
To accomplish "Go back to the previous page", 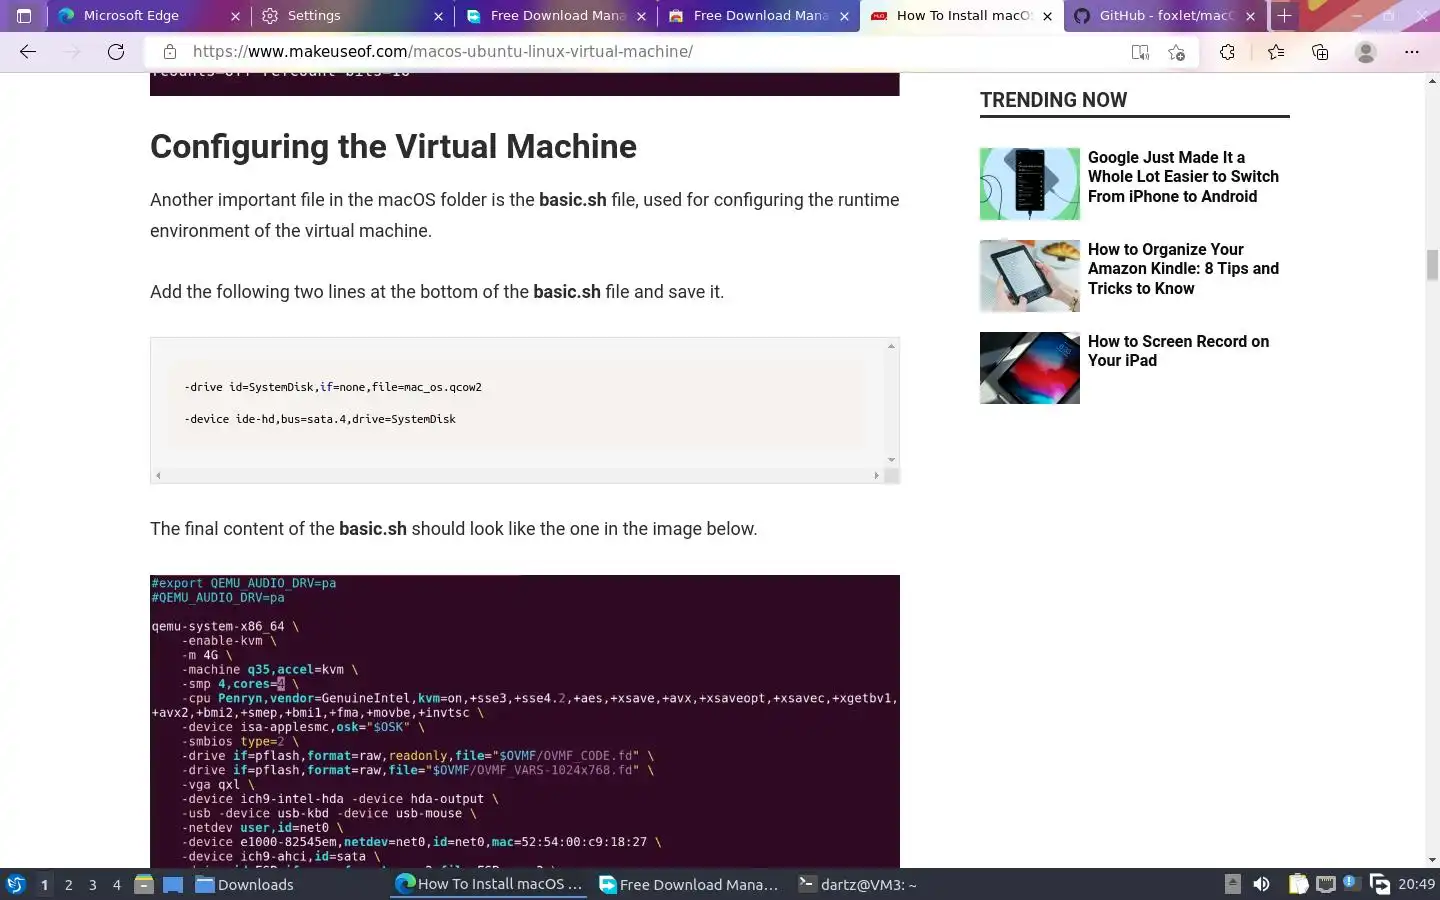I will point(28,52).
